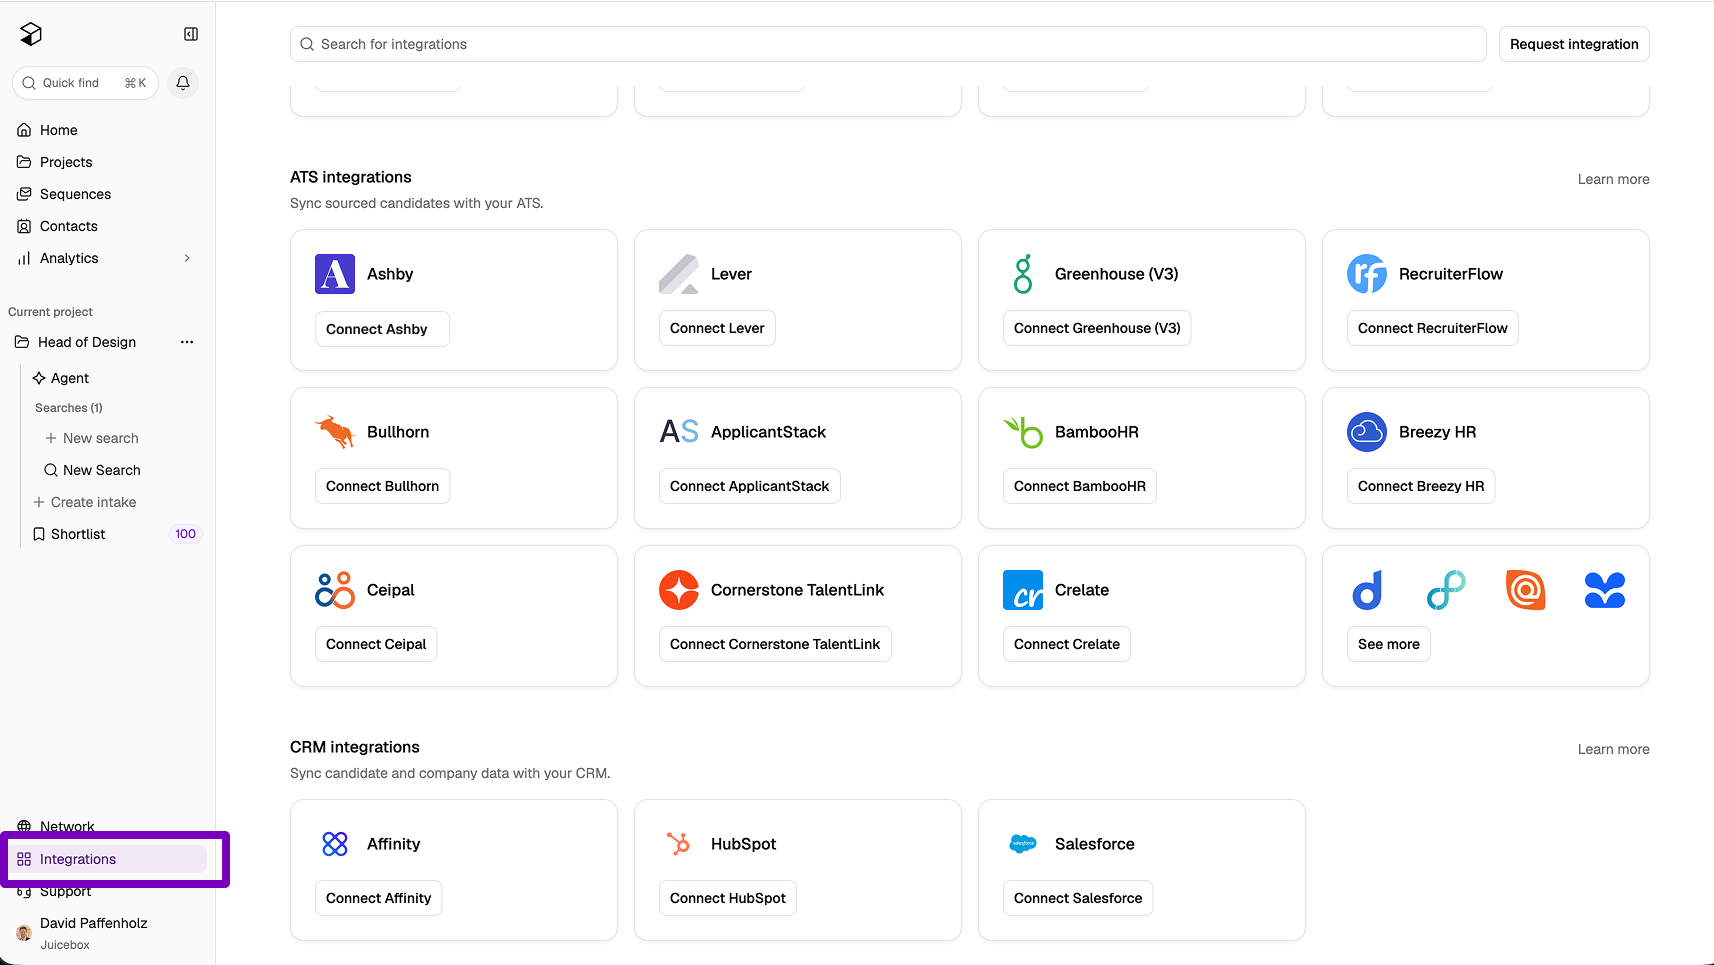Click Connect HubSpot button
Screen dimensions: 1714x965
(727, 898)
